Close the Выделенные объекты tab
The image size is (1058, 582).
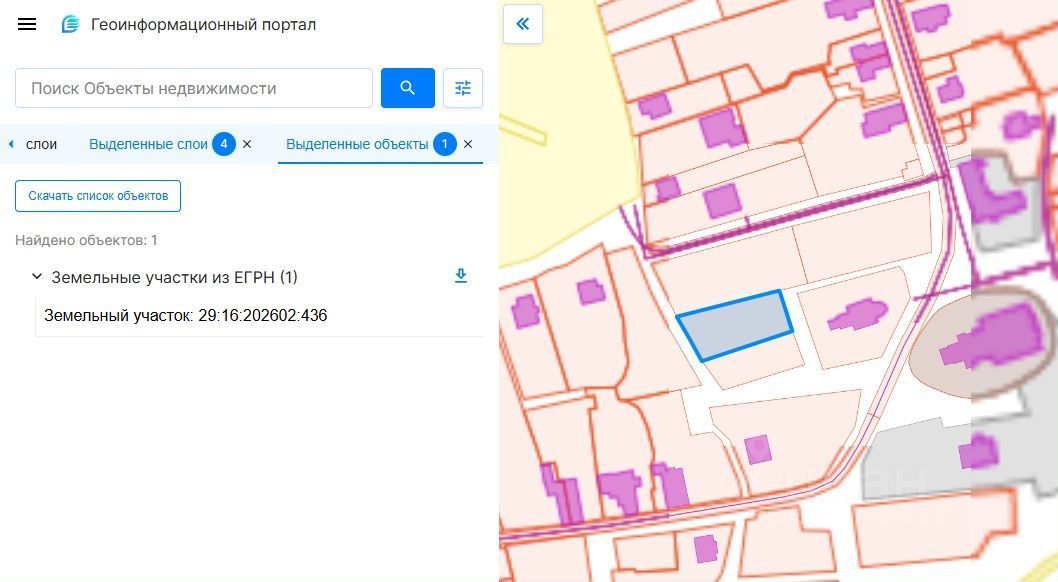coord(468,144)
